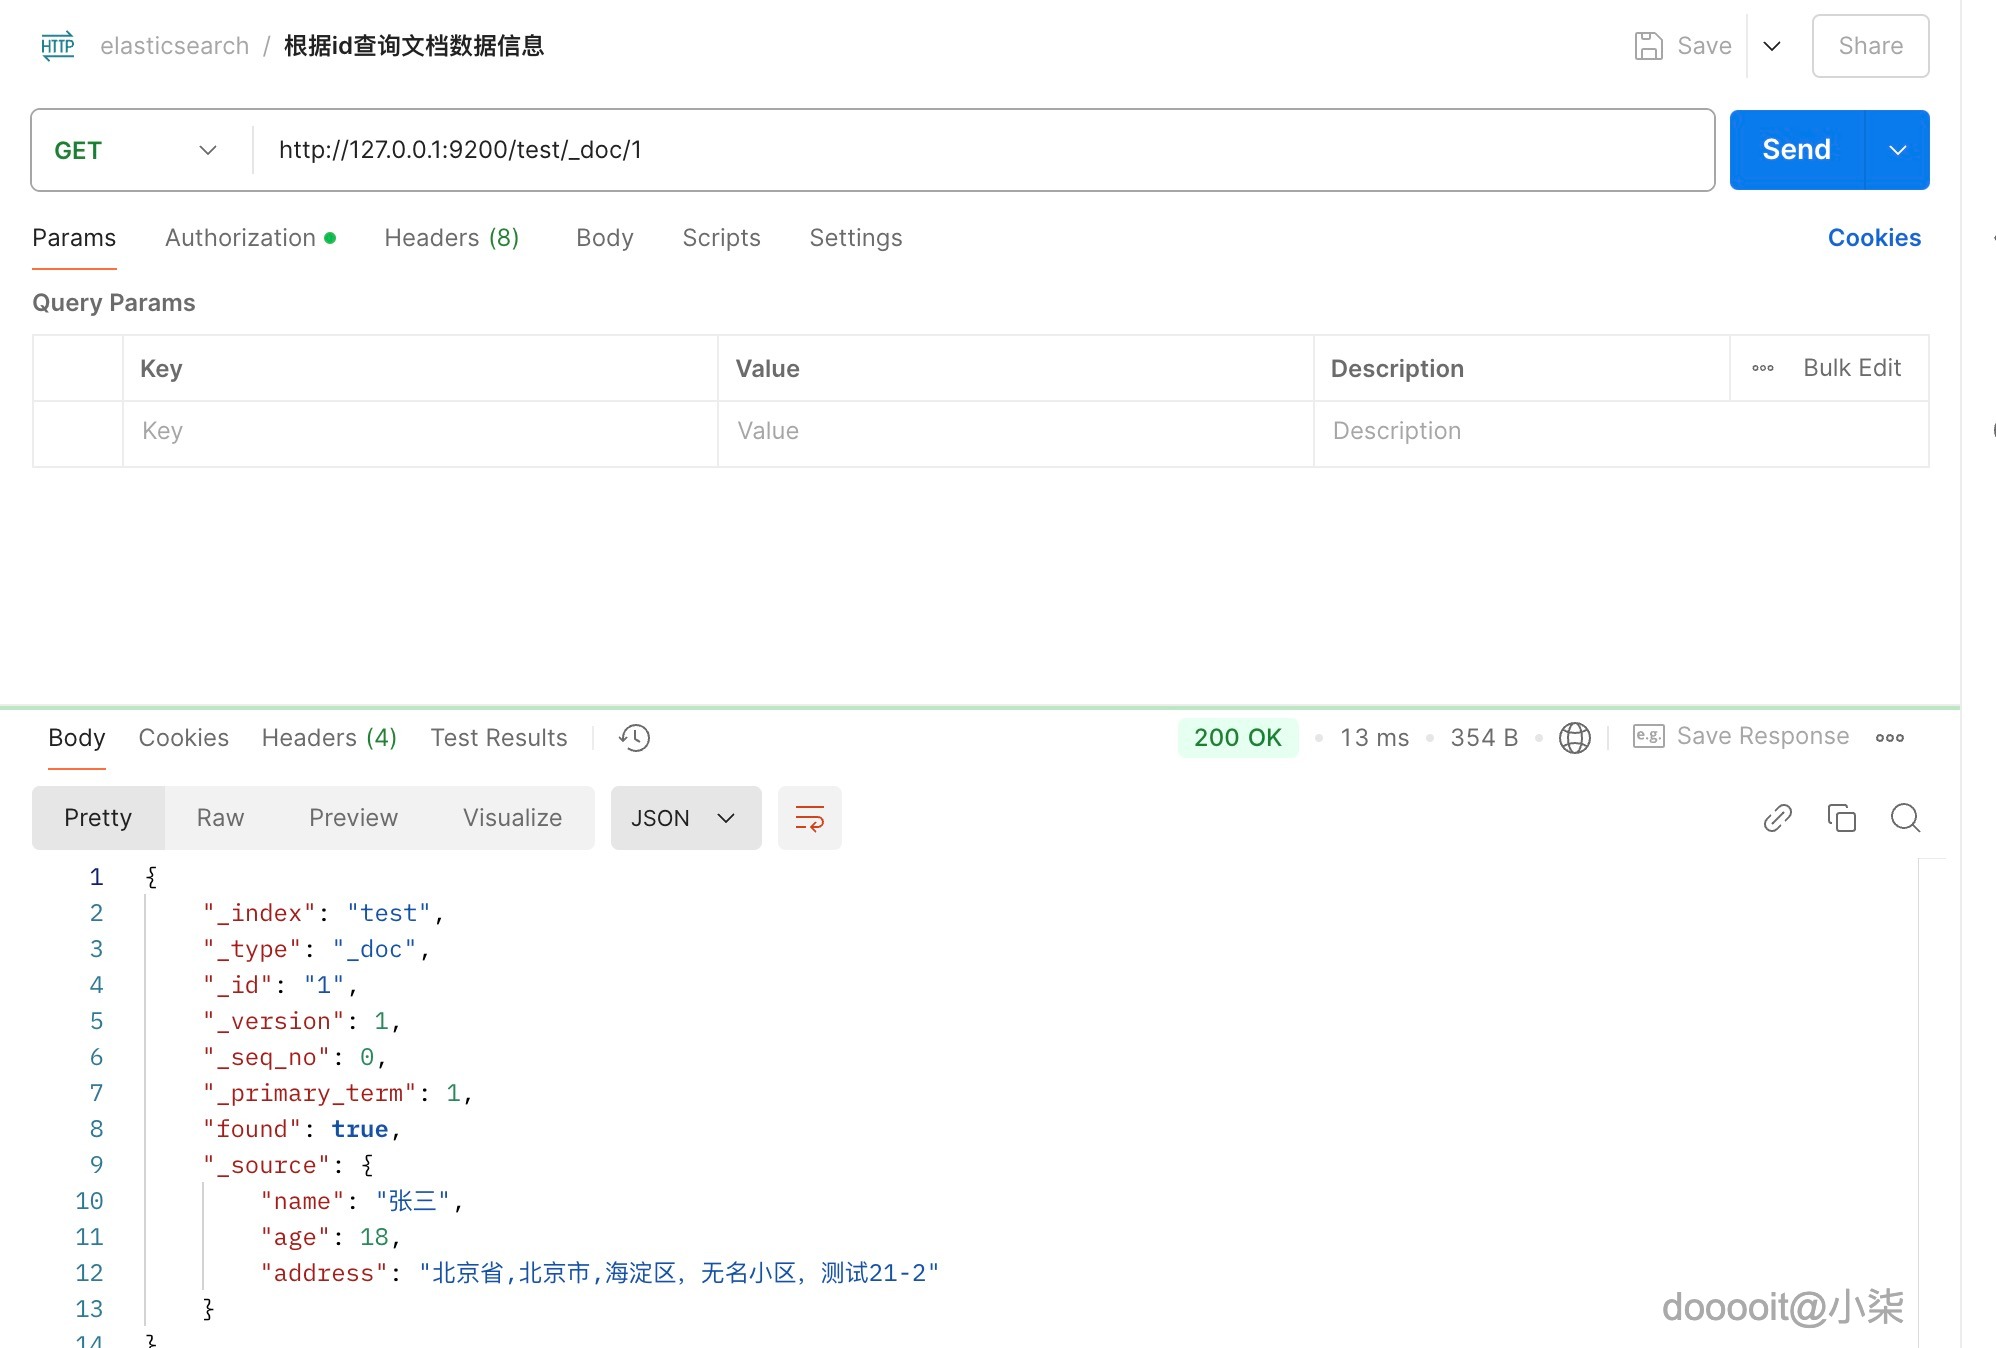Click the copy link chain icon
1996x1348 pixels.
1777,818
